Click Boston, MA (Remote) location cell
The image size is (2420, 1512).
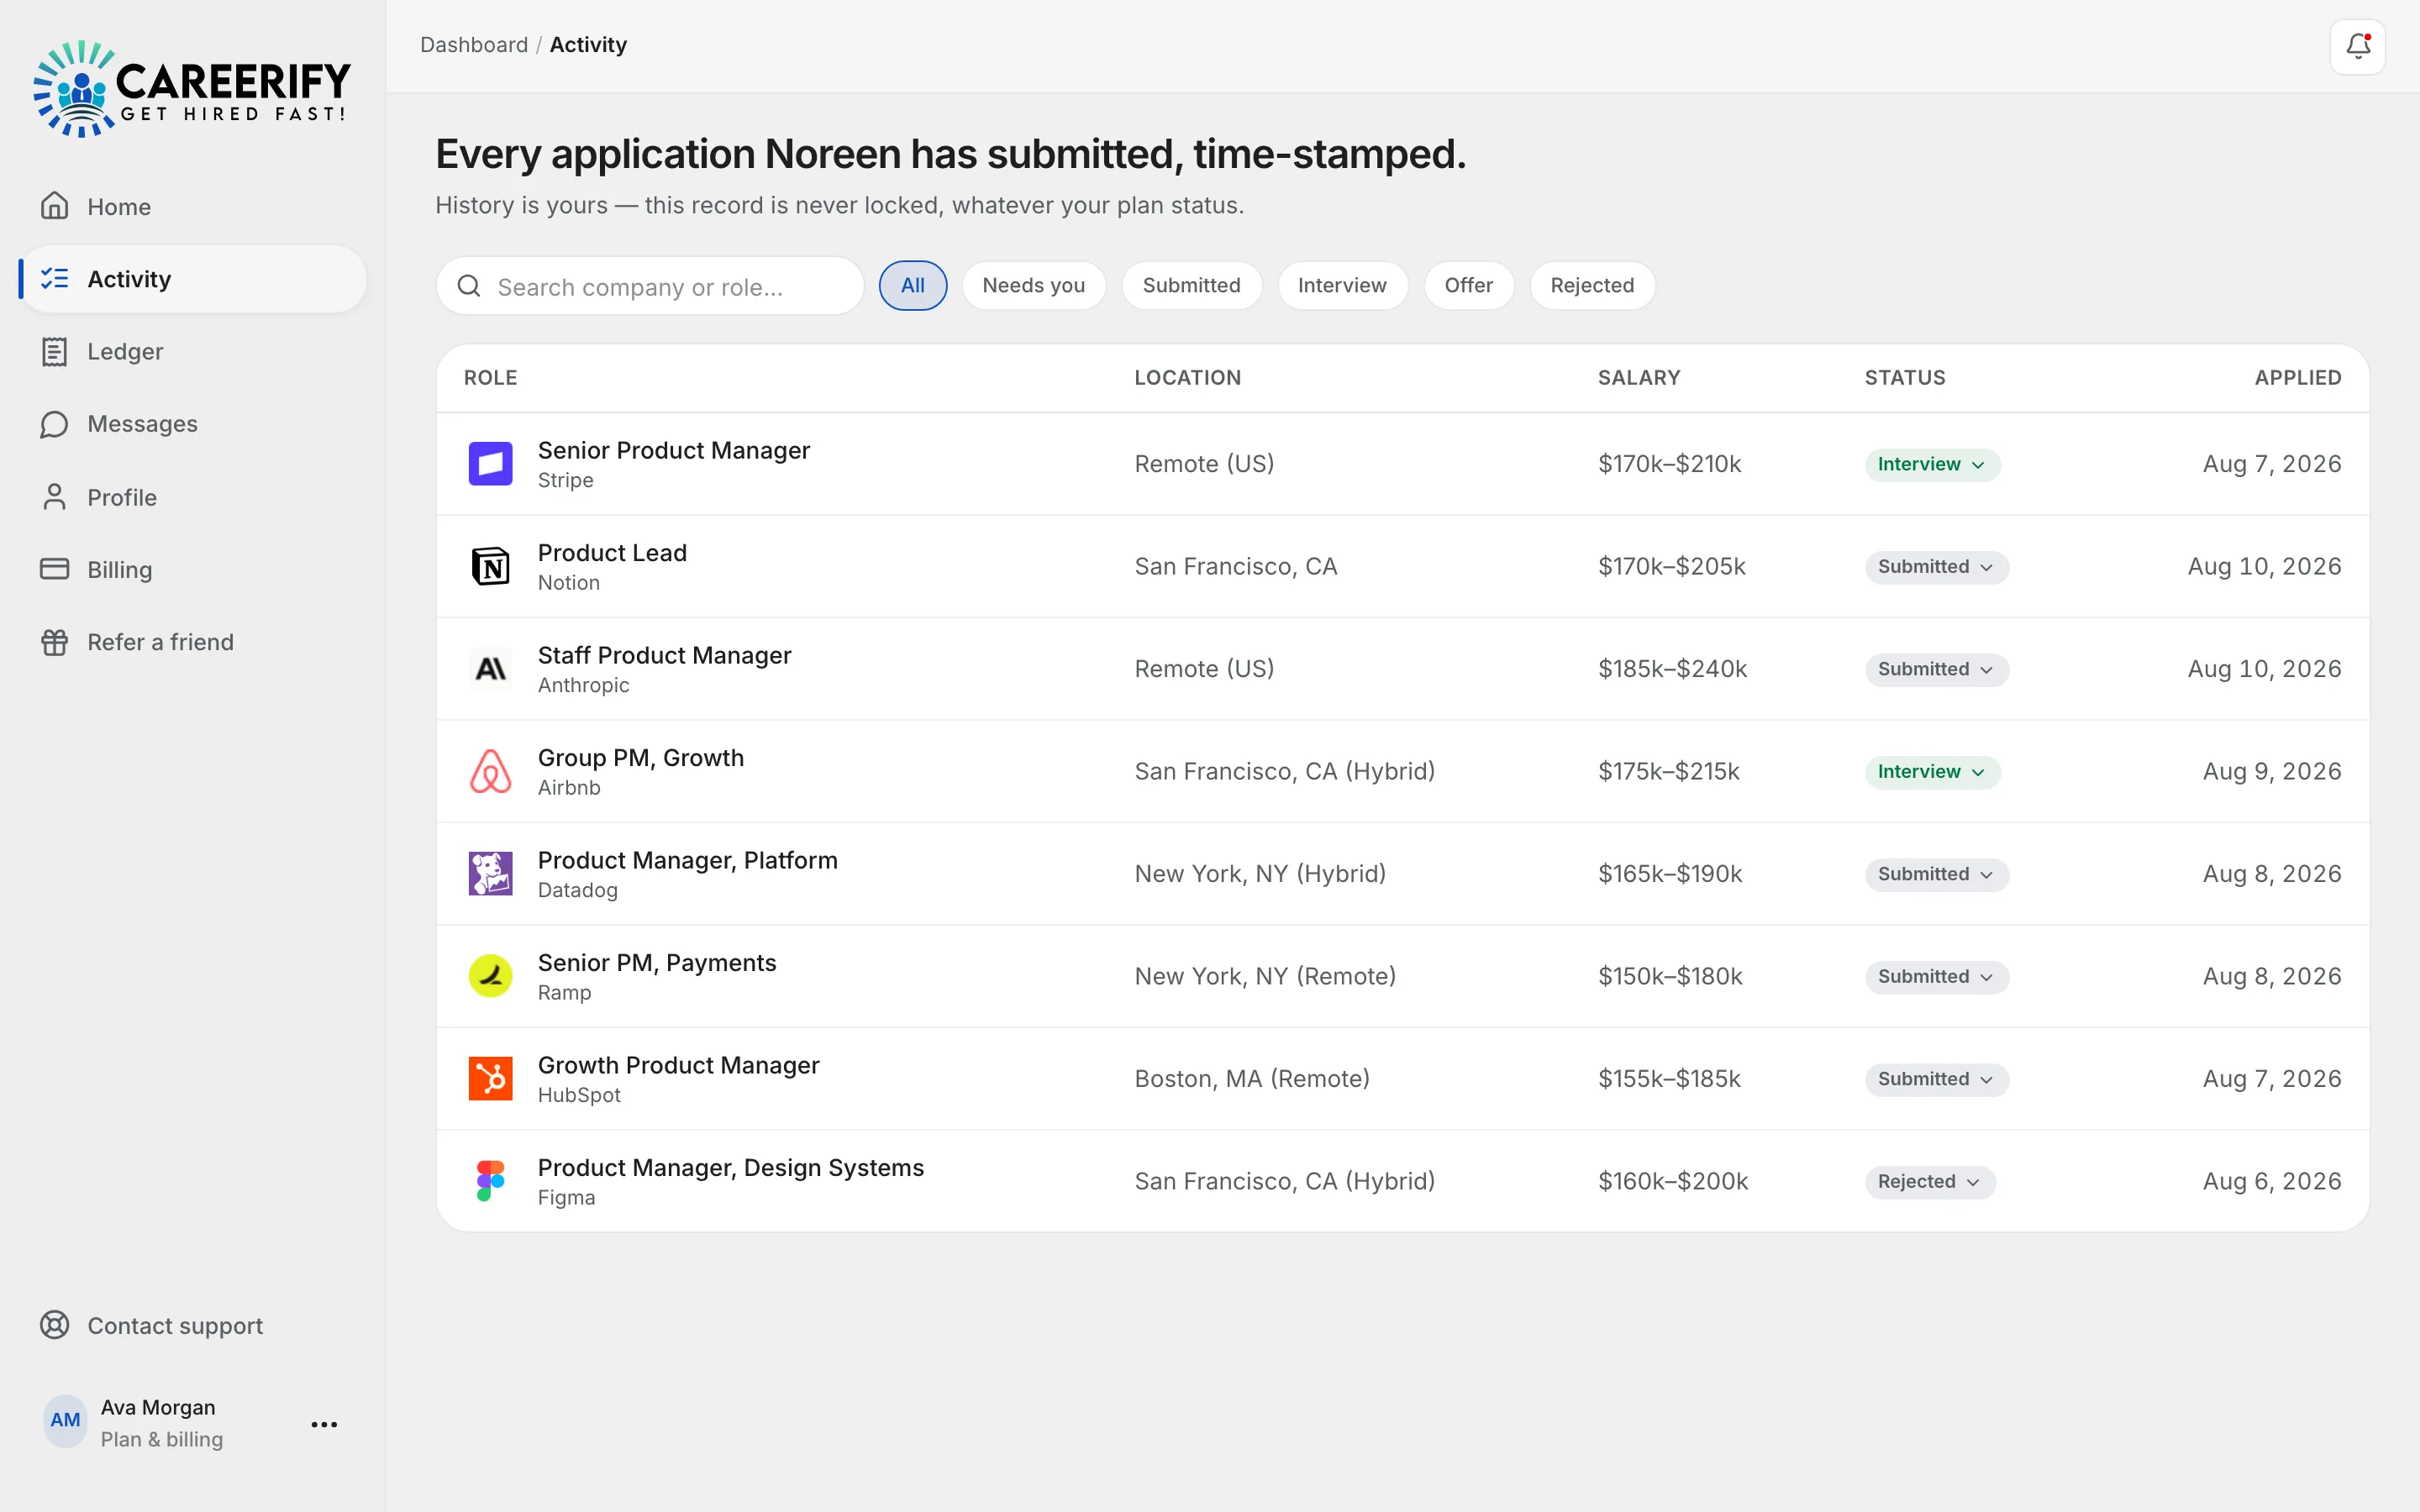[x=1252, y=1079]
